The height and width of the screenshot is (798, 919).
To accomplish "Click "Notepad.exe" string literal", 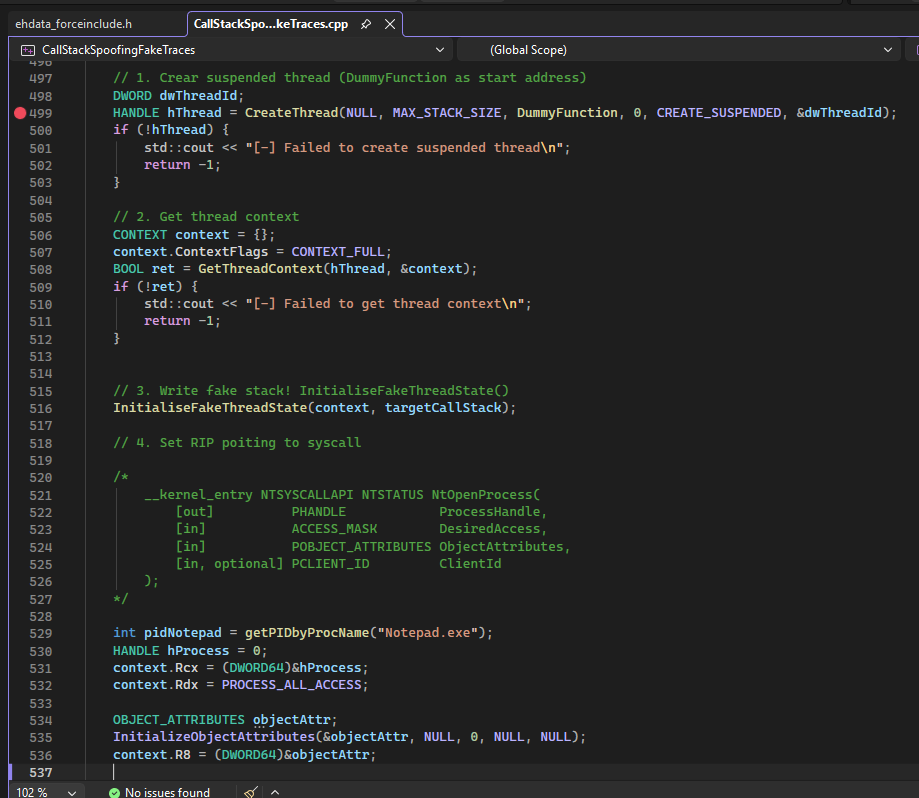I will tap(431, 633).
